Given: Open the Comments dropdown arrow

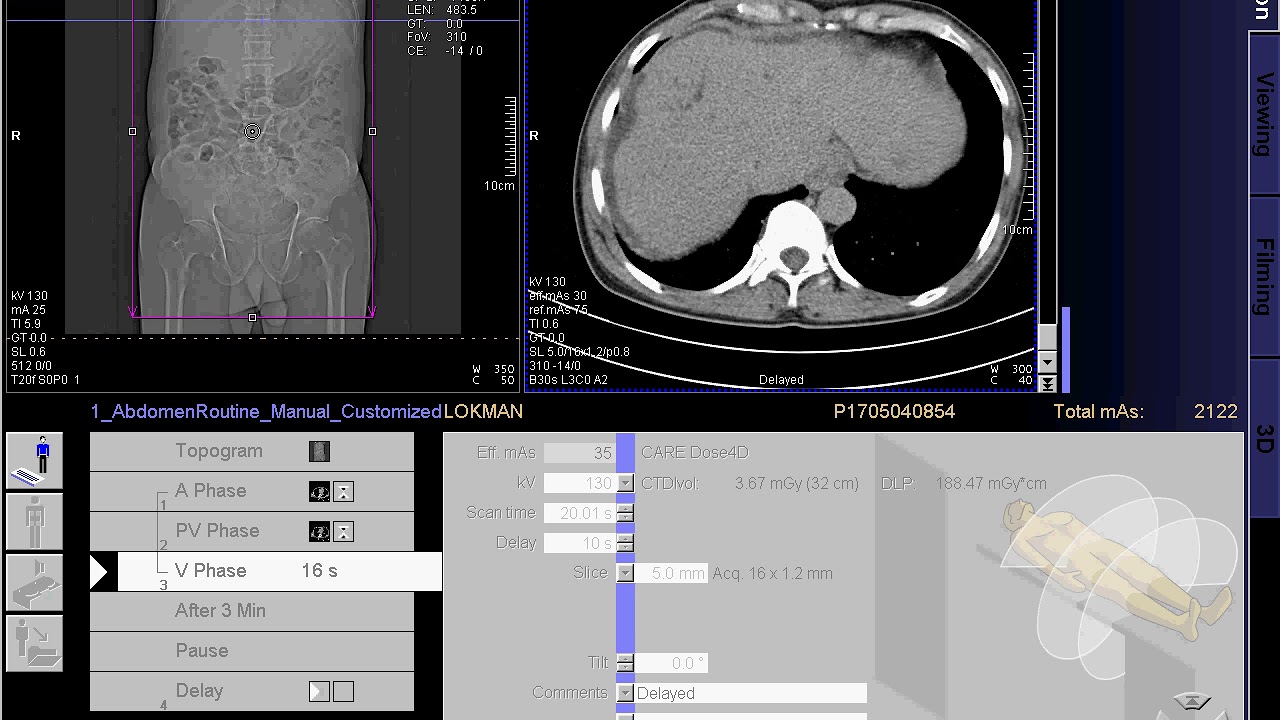Looking at the screenshot, I should click(x=625, y=693).
